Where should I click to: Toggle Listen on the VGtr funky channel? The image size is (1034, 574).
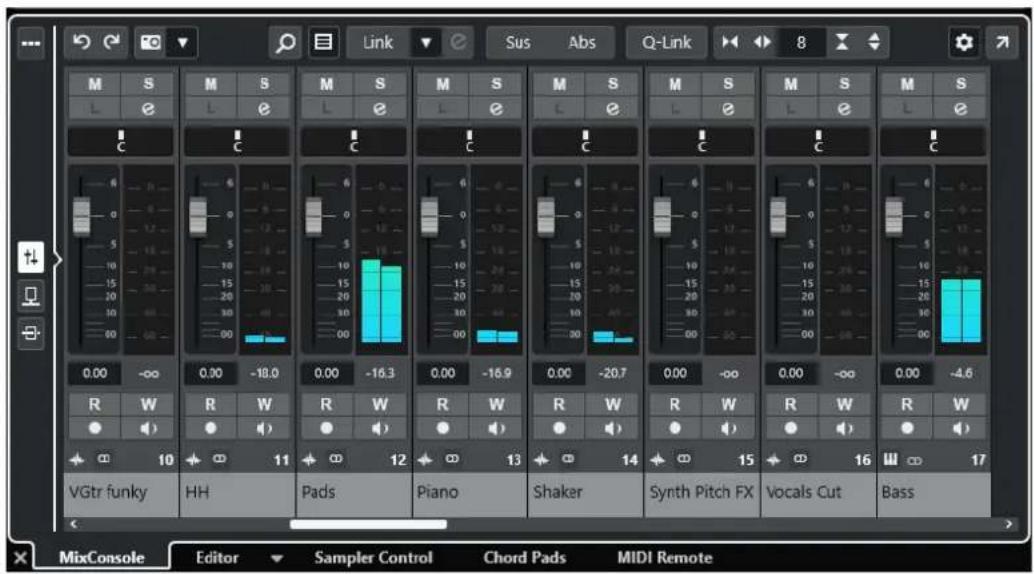pos(95,108)
